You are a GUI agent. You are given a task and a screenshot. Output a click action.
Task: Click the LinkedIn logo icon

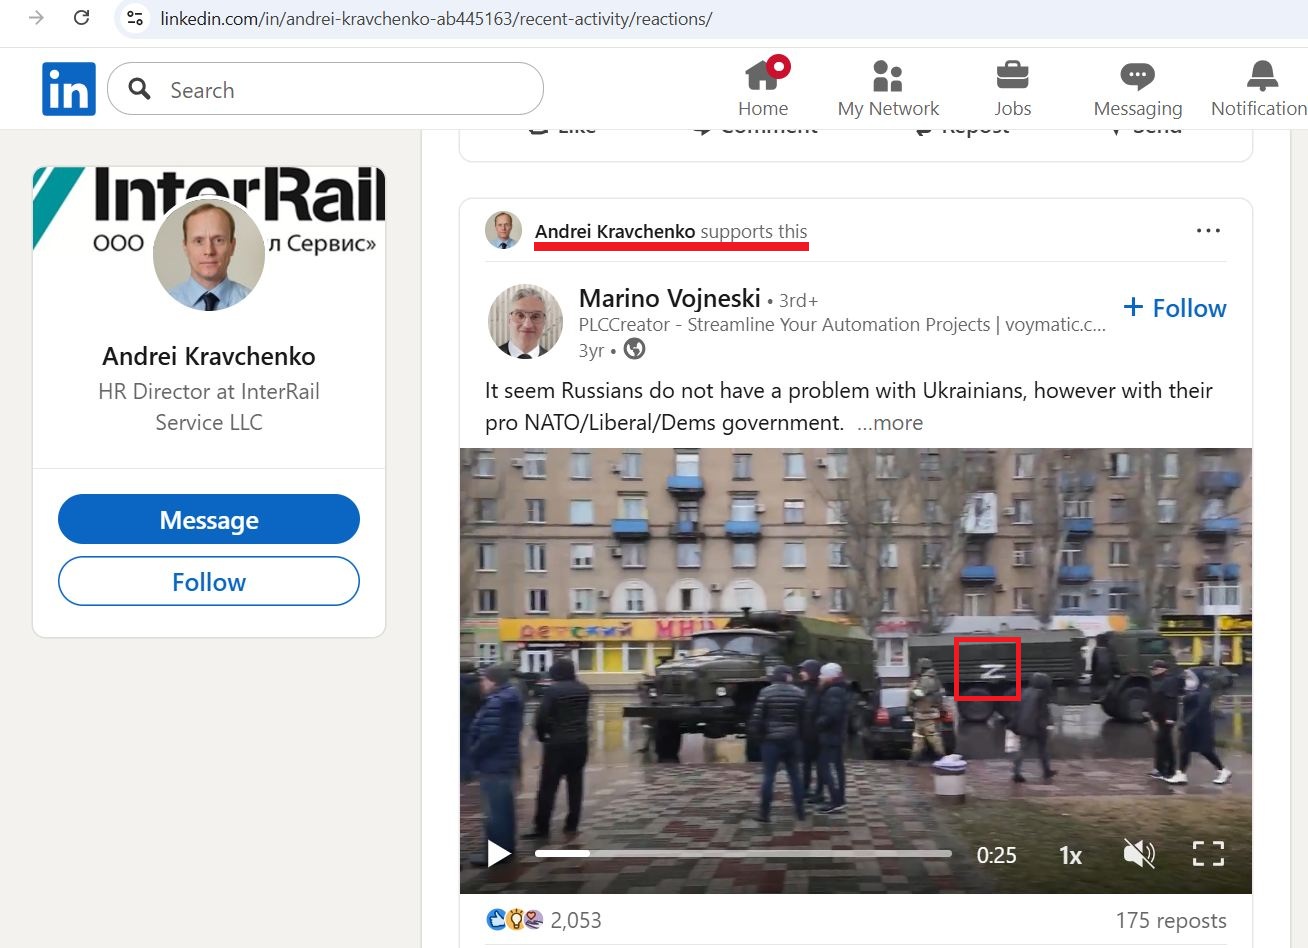[x=69, y=89]
